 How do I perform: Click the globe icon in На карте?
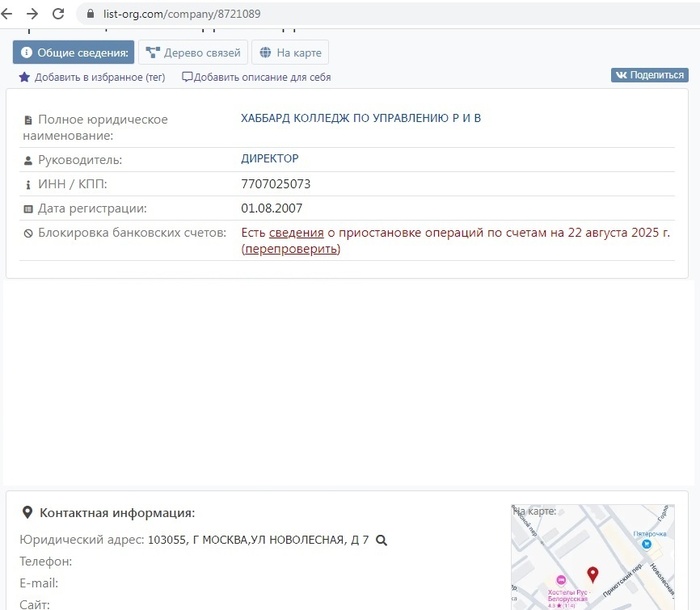tap(265, 52)
